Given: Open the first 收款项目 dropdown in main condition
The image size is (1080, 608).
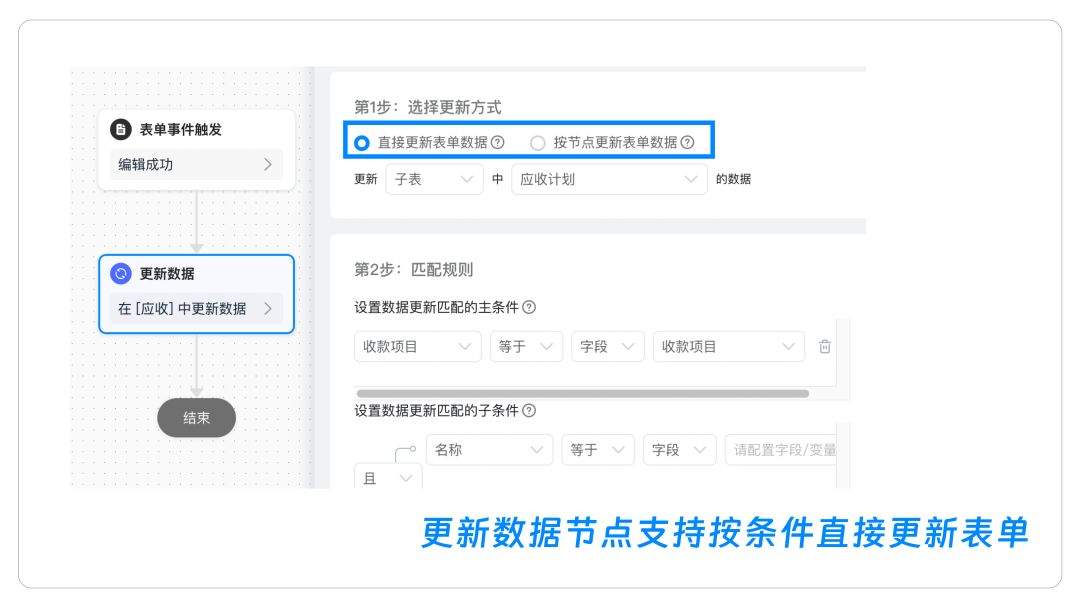Looking at the screenshot, I should (417, 347).
